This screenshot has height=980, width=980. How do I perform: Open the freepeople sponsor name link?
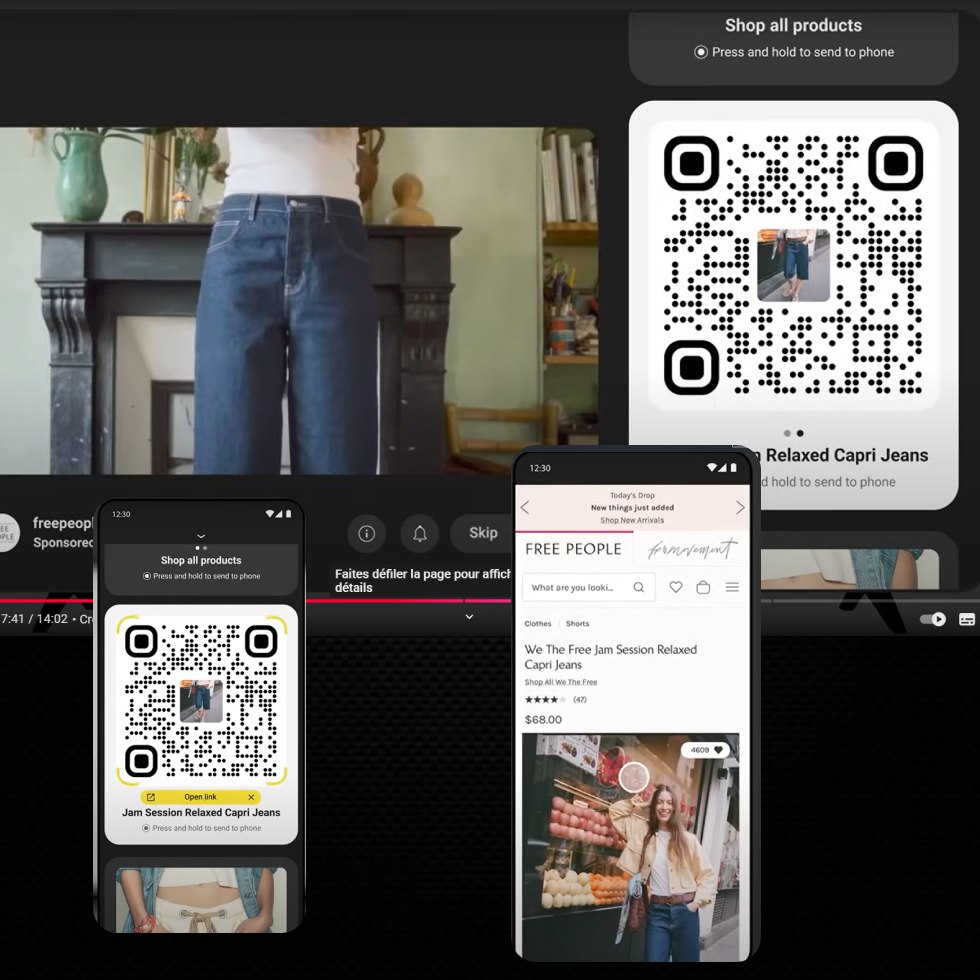tap(62, 523)
